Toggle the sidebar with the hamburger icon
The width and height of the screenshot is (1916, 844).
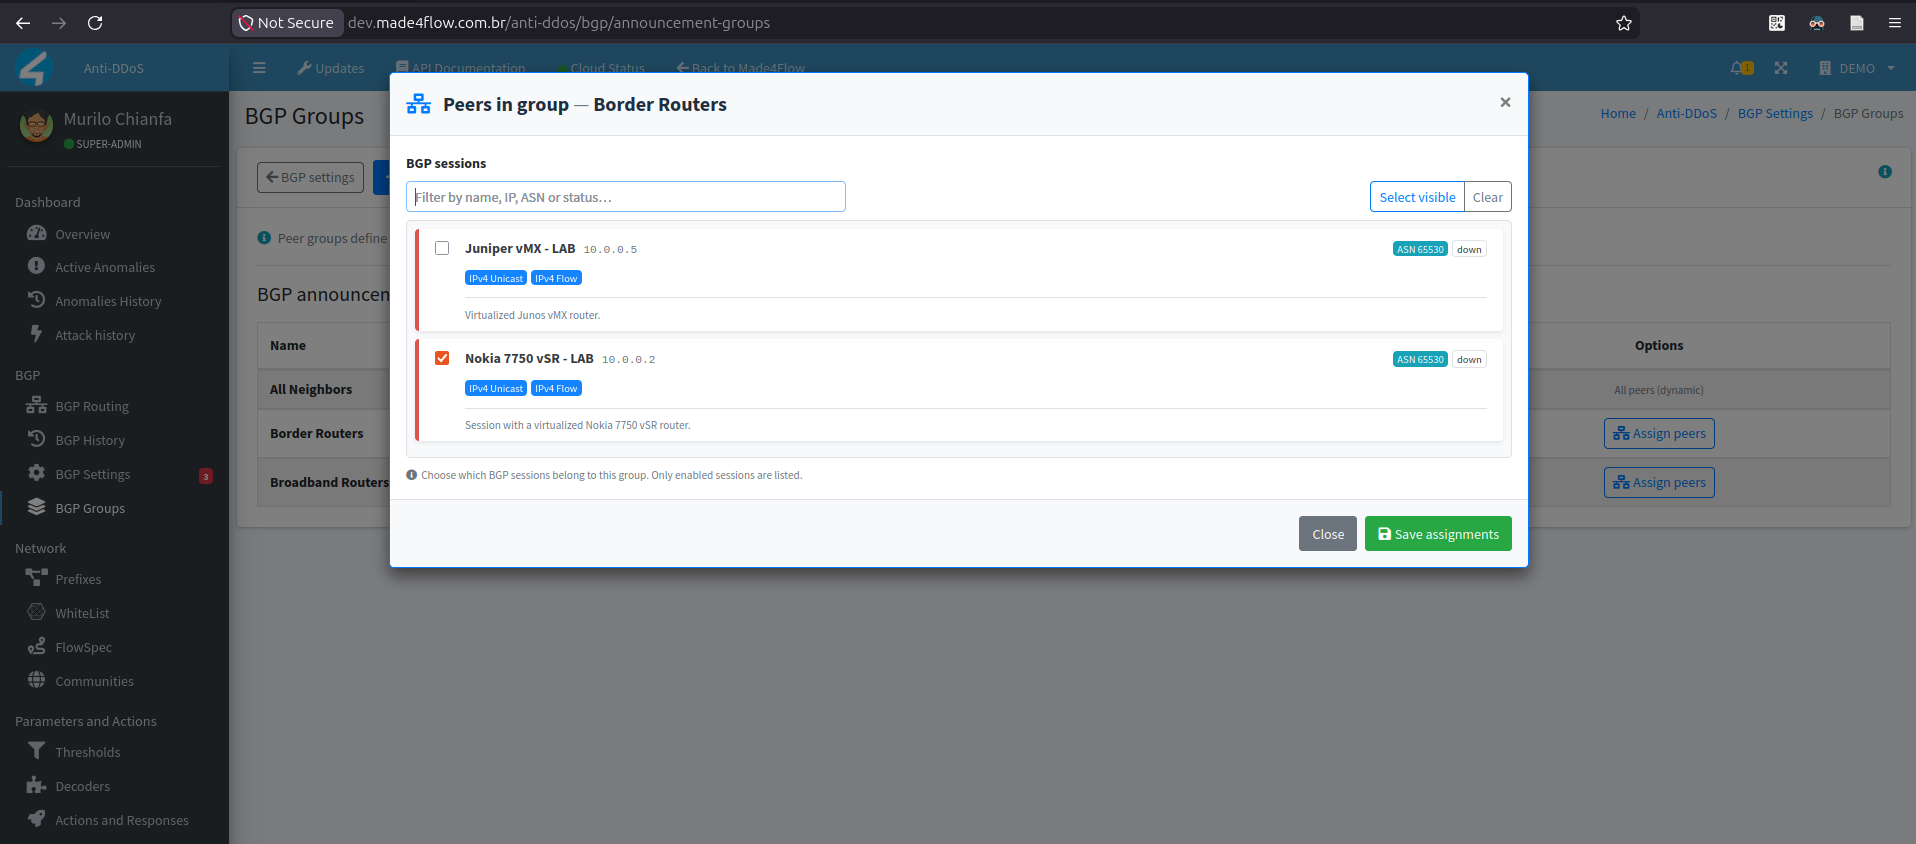point(259,68)
